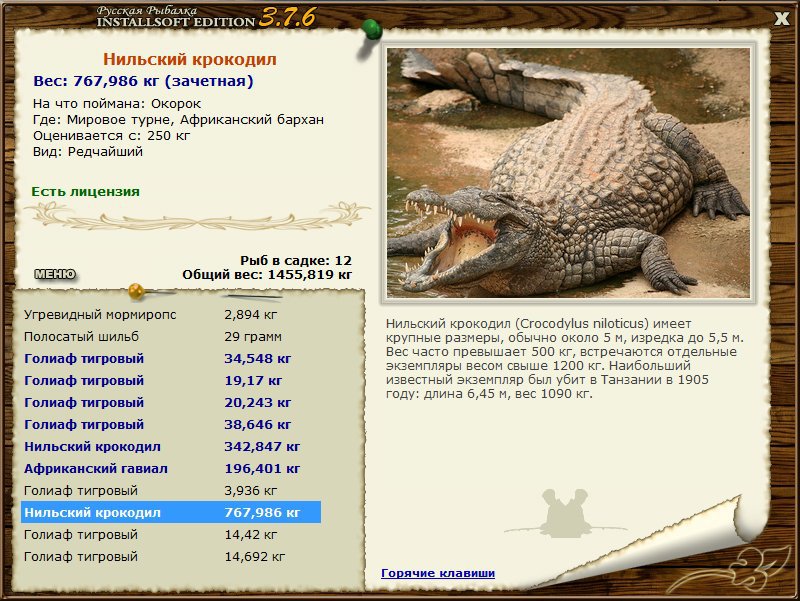Click the frog silhouette icon at bottom
The height and width of the screenshot is (601, 800).
(x=565, y=512)
